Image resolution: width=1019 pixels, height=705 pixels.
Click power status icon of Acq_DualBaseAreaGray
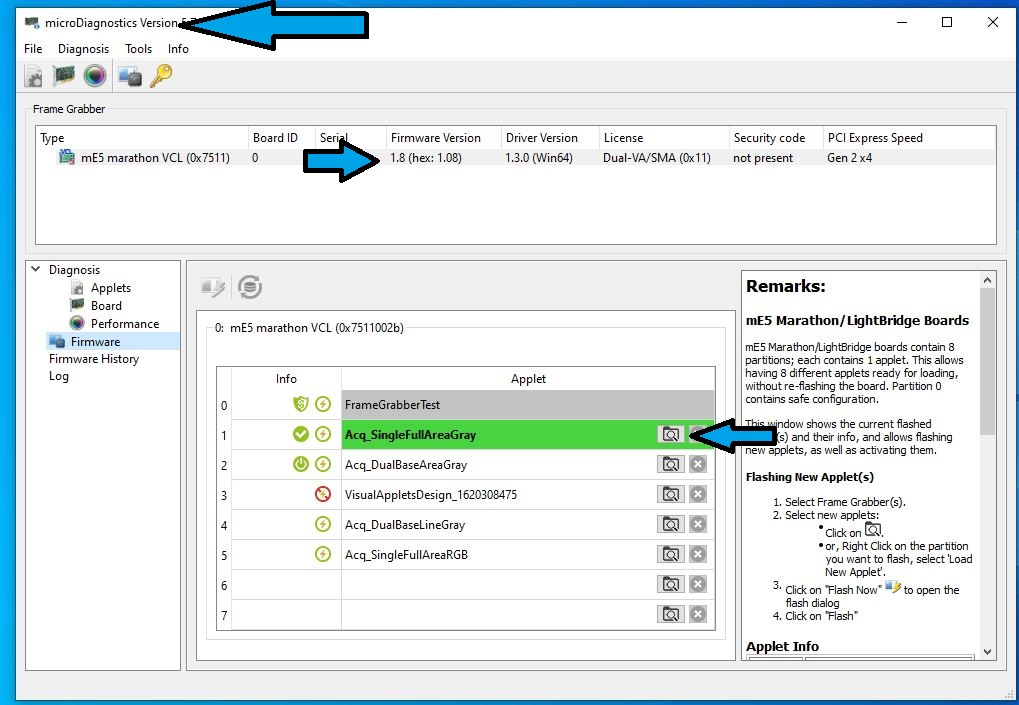click(x=300, y=464)
